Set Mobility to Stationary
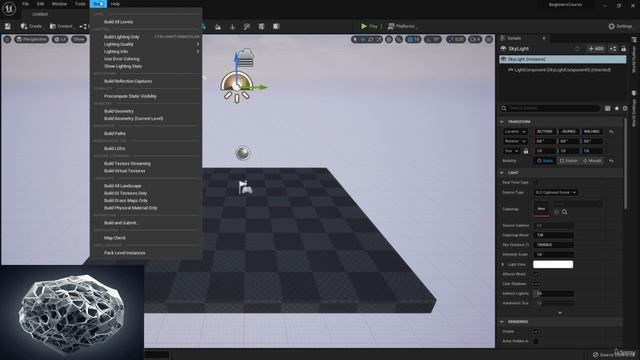This screenshot has height=360, width=640. (569, 161)
